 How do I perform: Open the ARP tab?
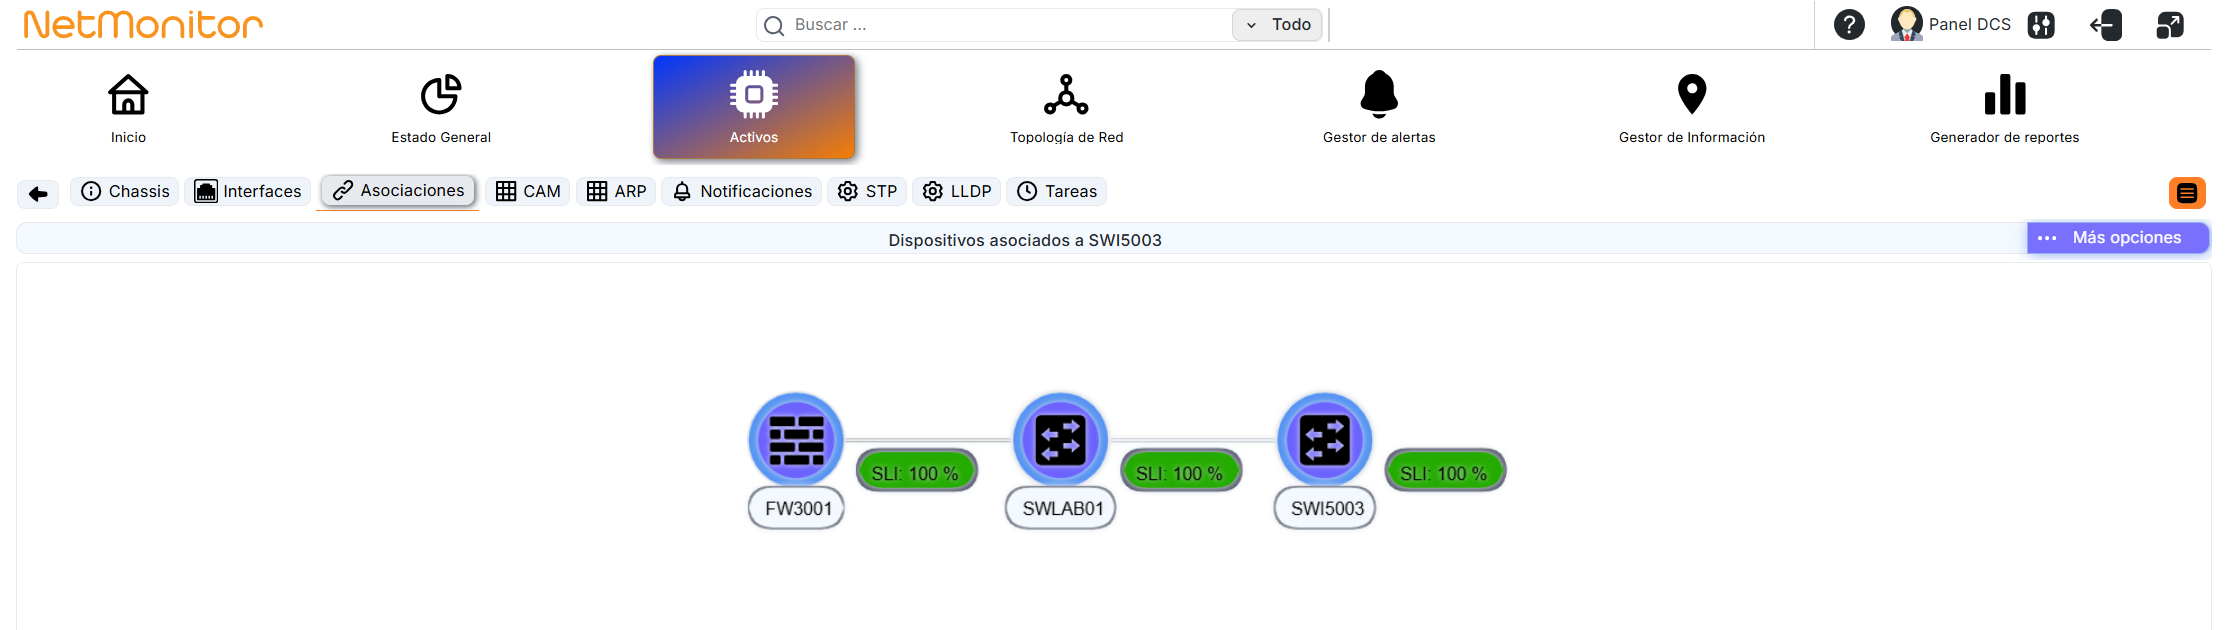(616, 191)
